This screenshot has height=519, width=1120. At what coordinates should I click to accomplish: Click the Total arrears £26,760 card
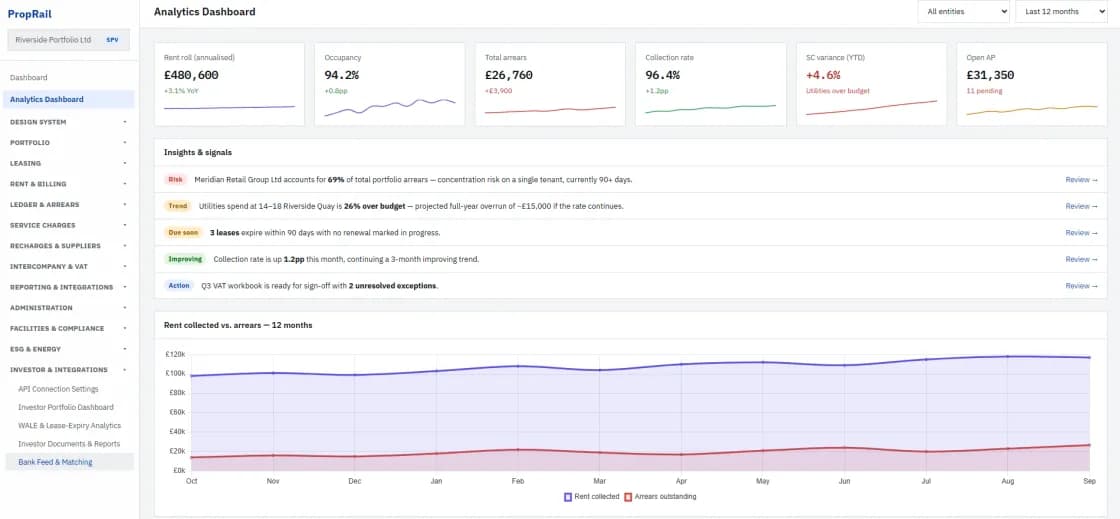click(x=550, y=84)
